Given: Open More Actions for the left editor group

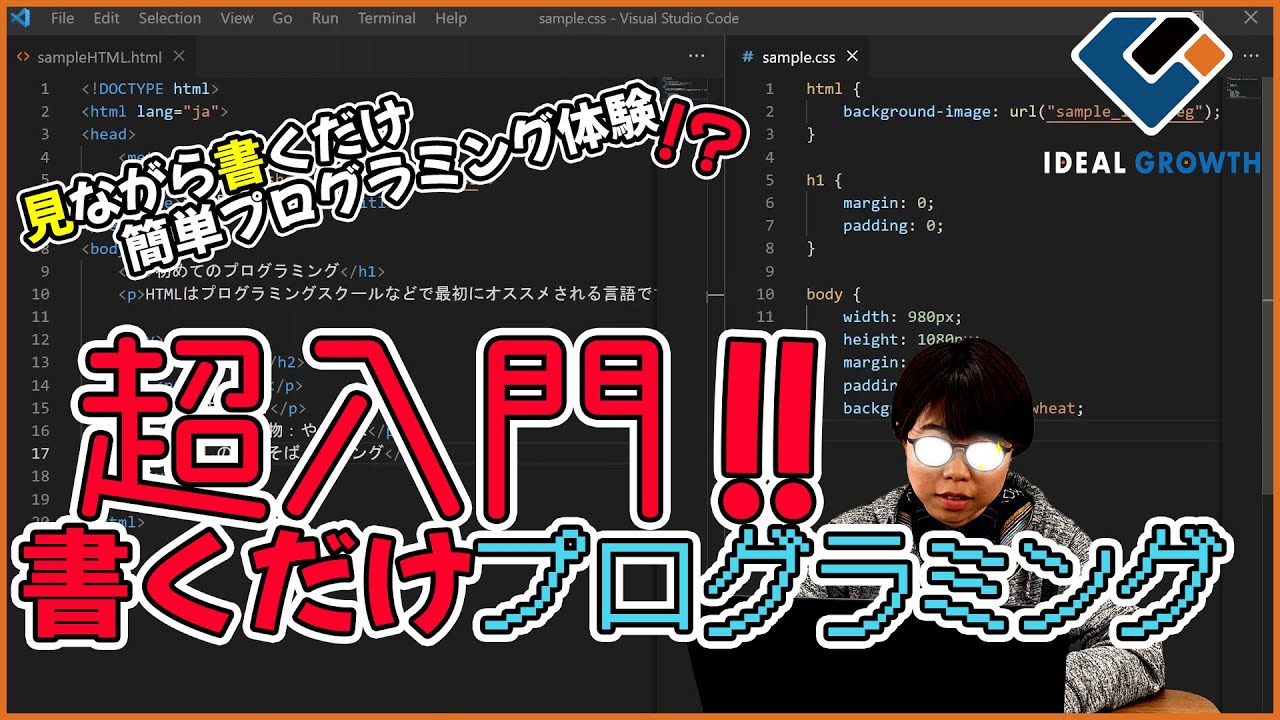Looking at the screenshot, I should click(x=697, y=57).
